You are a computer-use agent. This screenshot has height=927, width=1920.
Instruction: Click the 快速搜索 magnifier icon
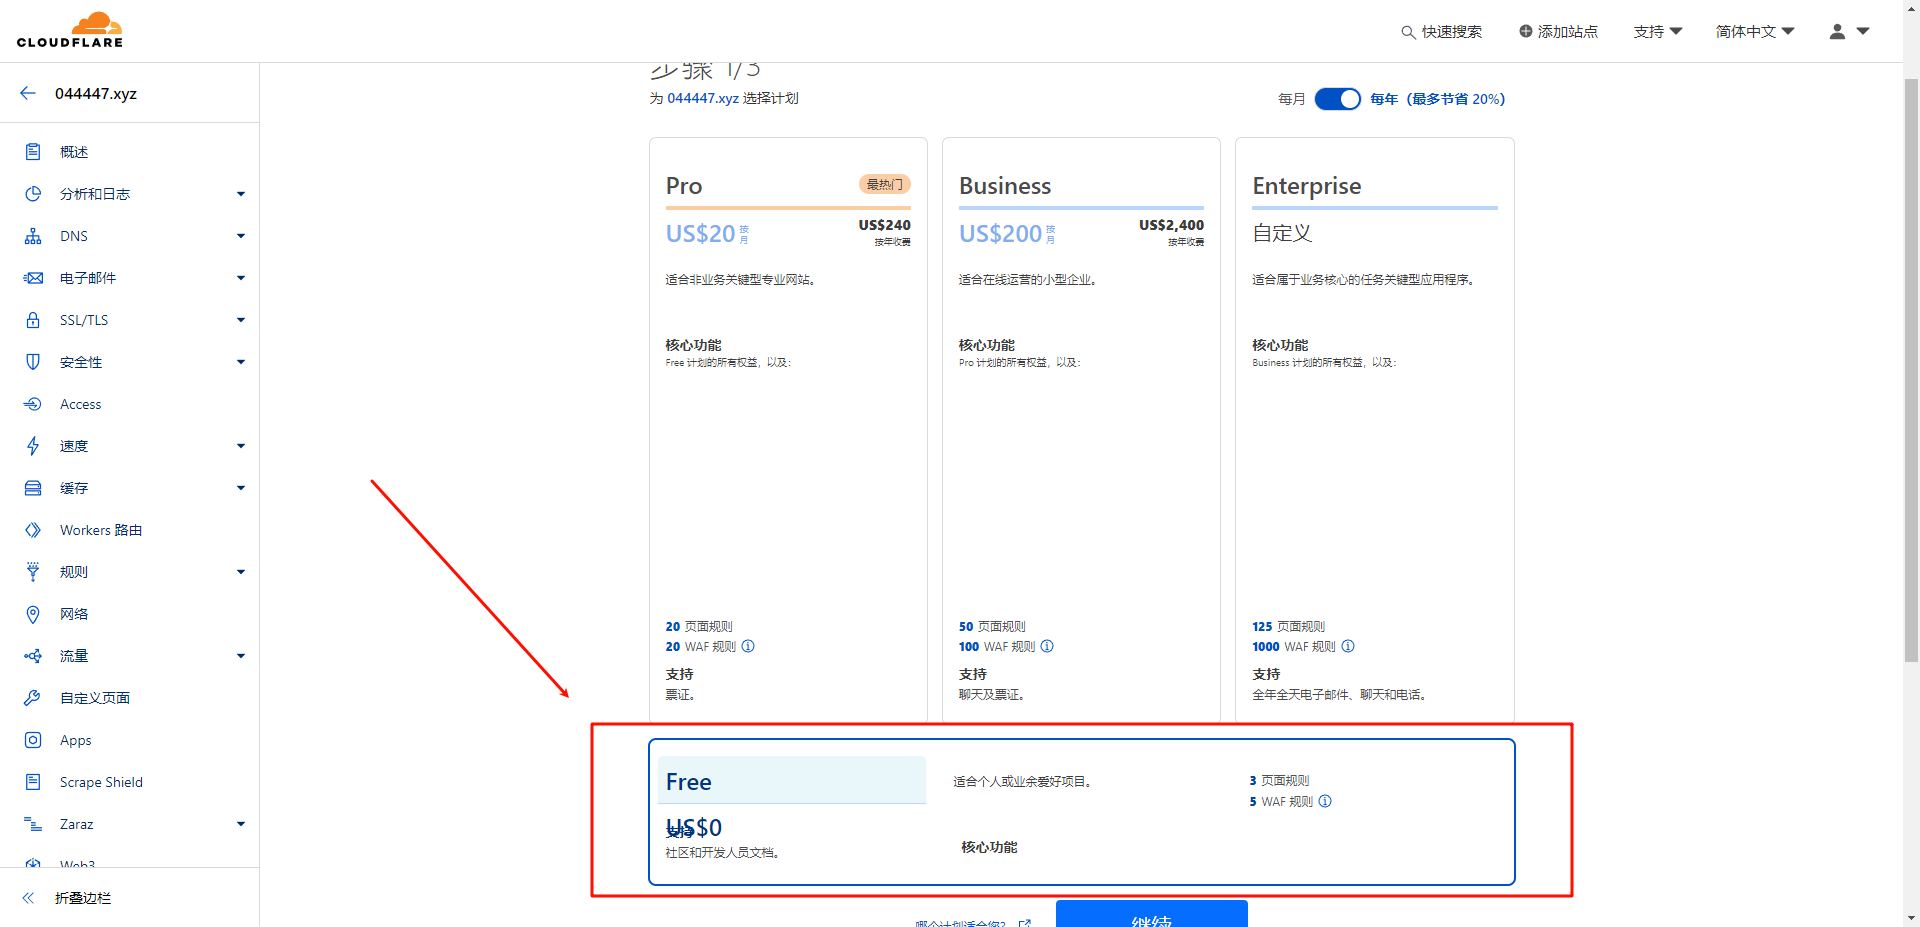point(1406,31)
